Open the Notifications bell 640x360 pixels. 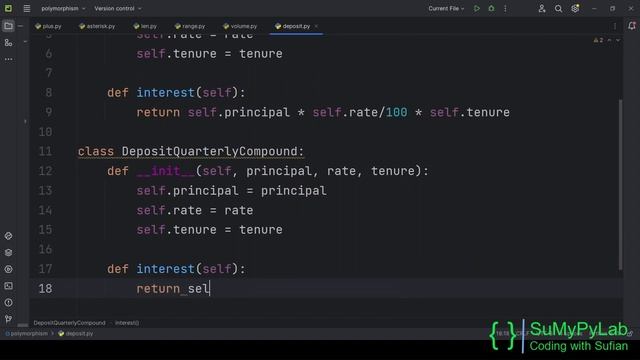coord(631,26)
